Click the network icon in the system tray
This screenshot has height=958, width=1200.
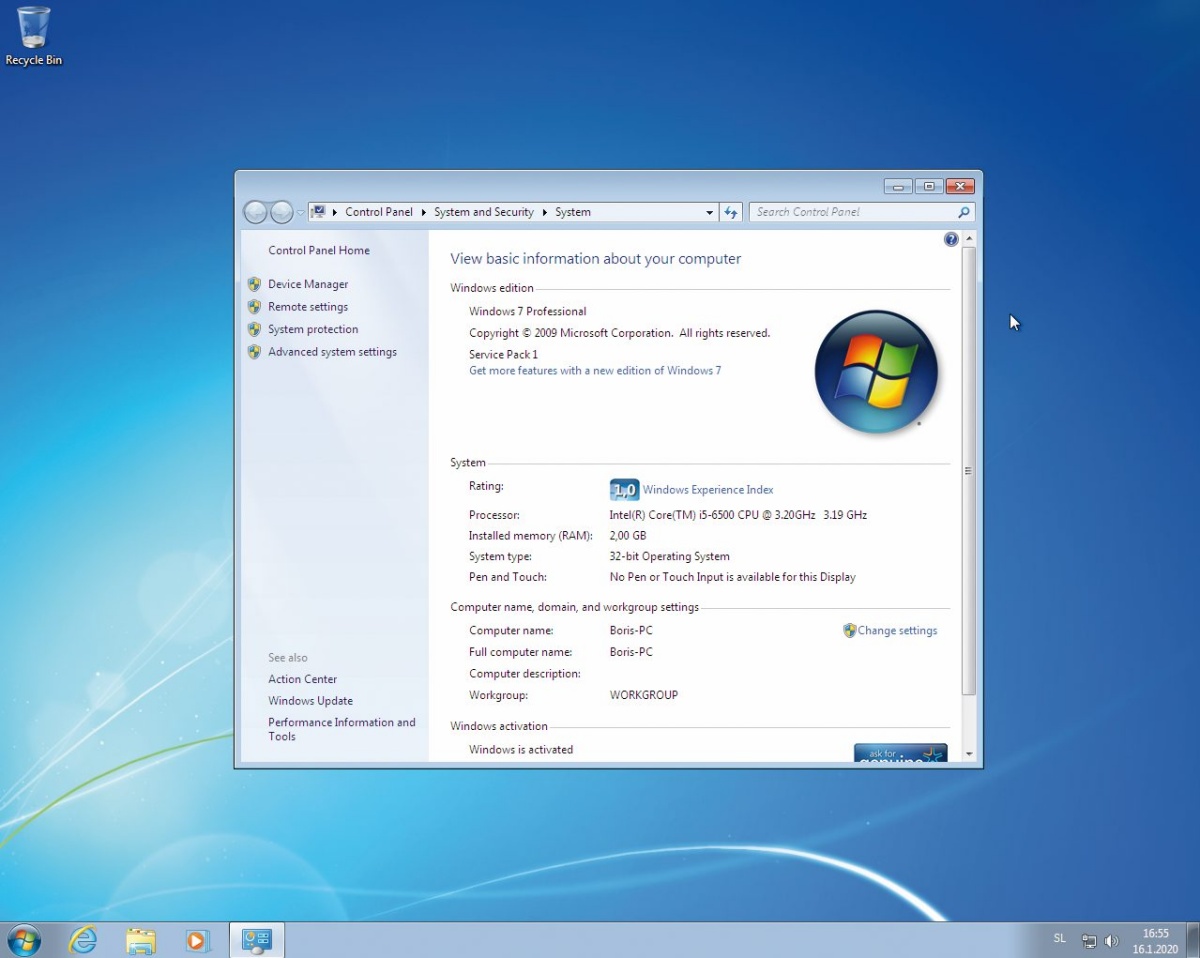point(1089,941)
